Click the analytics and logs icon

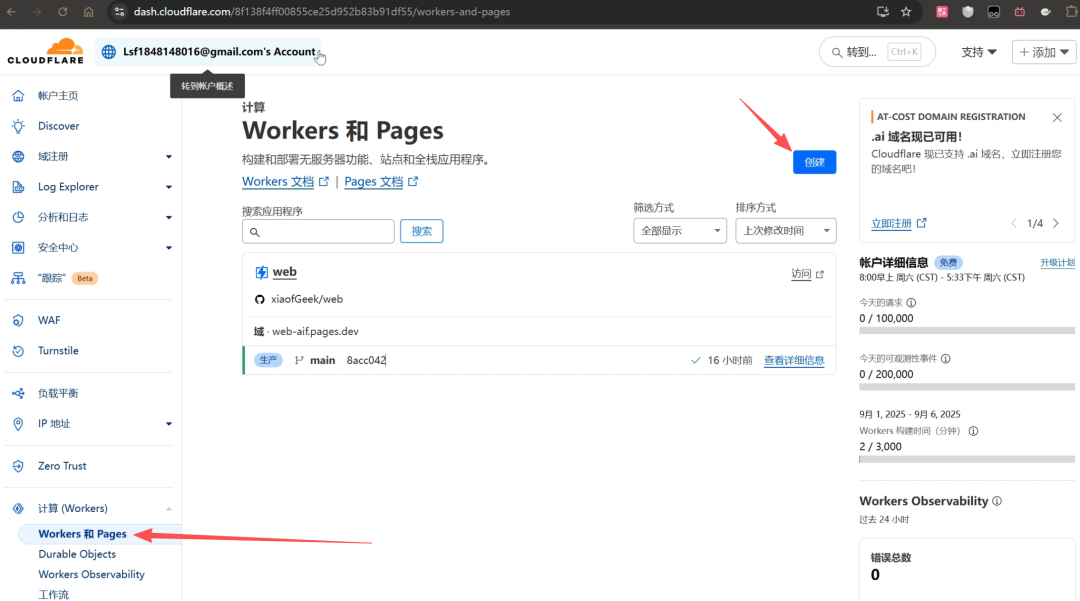(x=19, y=217)
